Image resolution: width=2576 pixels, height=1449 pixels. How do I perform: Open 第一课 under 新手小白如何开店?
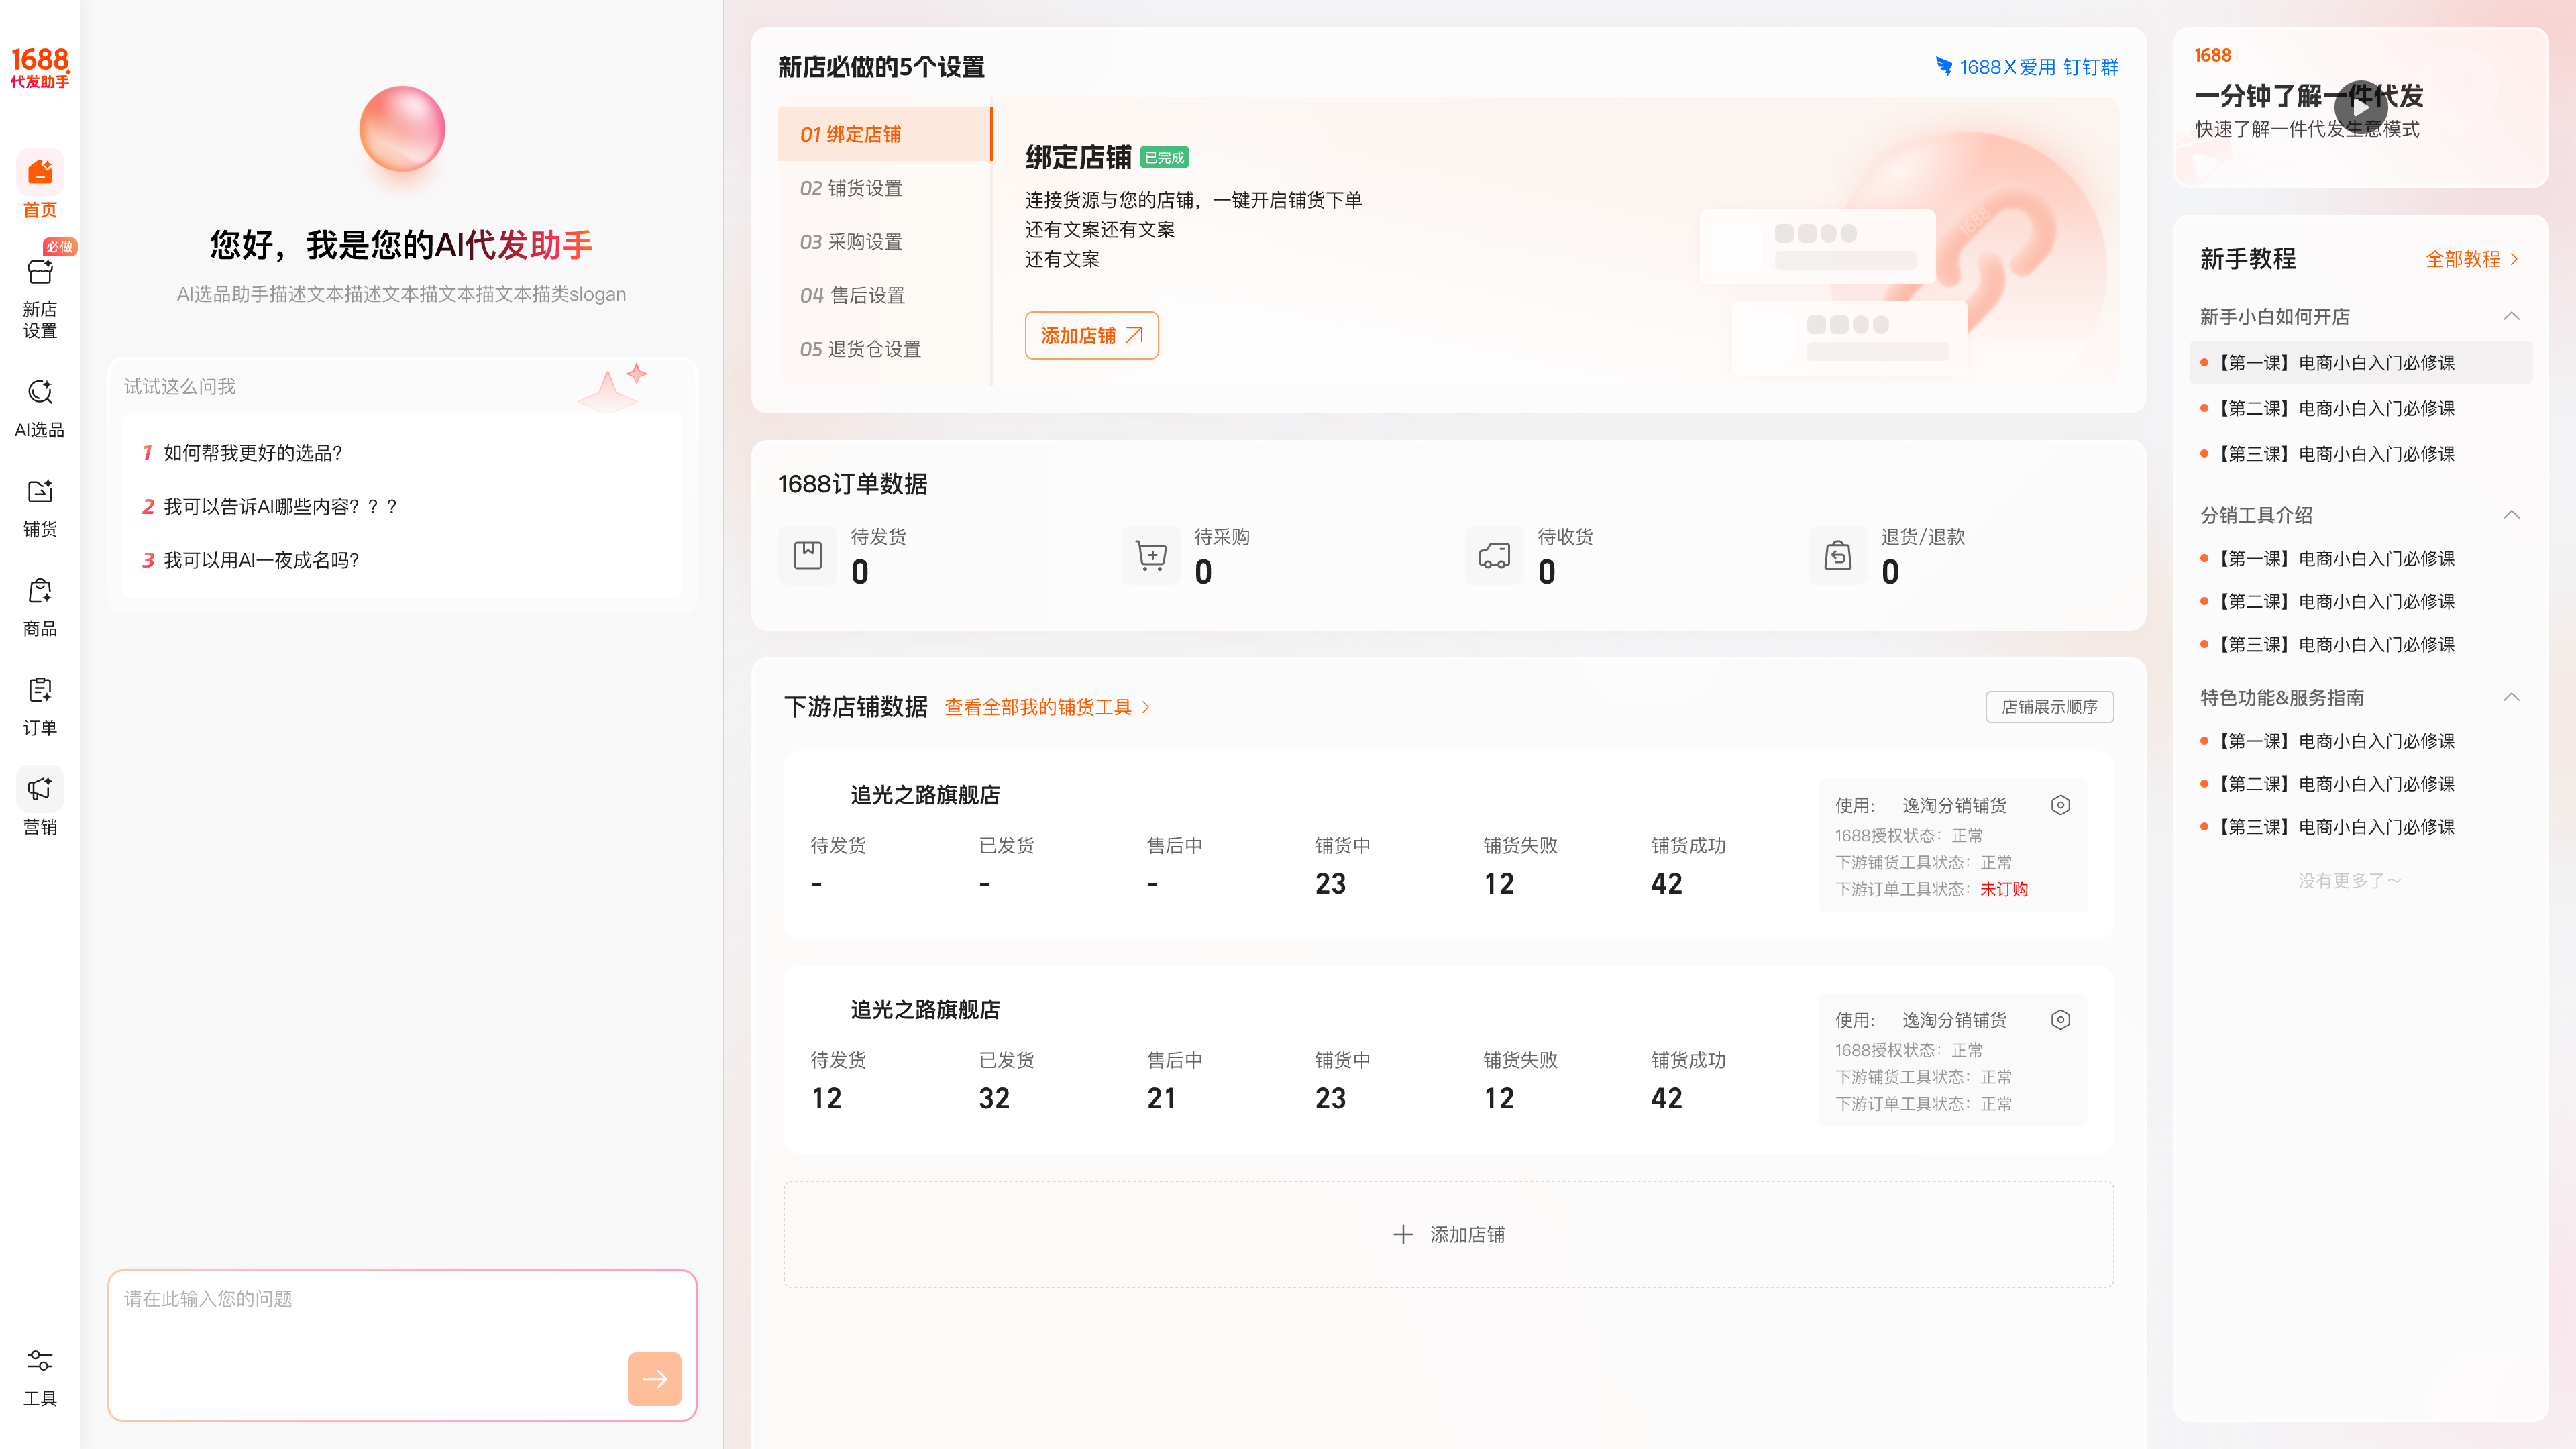[2361, 362]
